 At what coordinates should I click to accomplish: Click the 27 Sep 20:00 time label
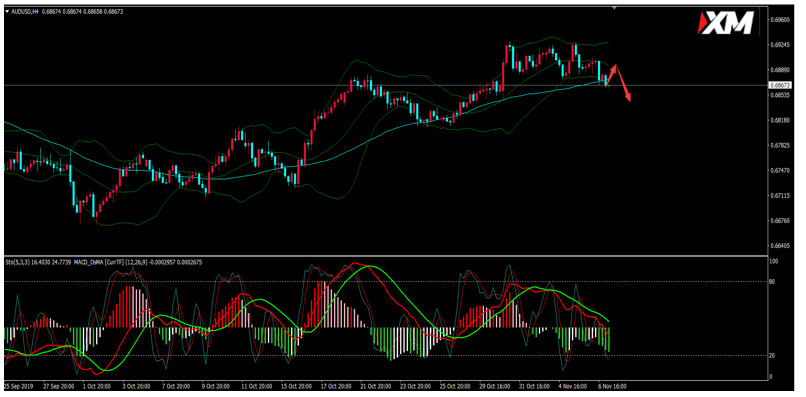pyautogui.click(x=59, y=386)
